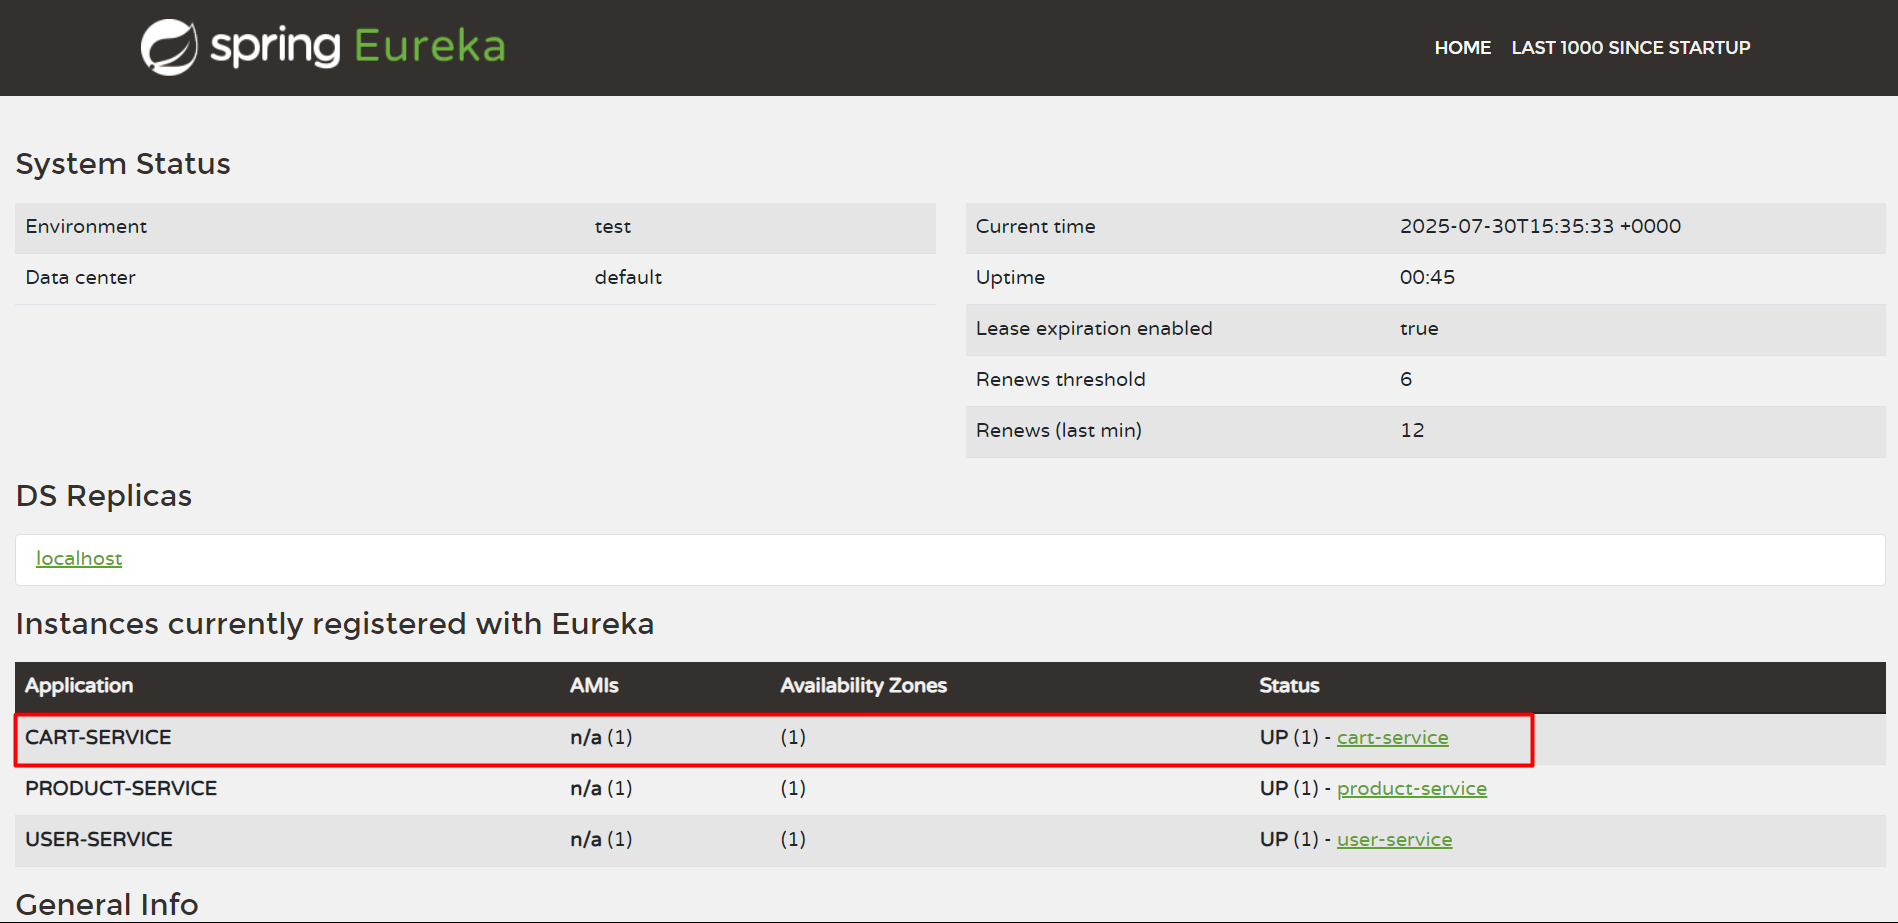
Task: Open the user-service instance link
Action: [1394, 840]
